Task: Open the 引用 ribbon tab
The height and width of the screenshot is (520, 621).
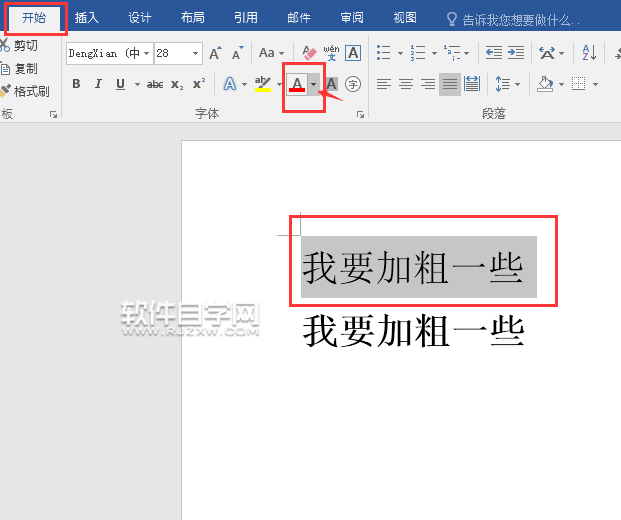Action: pyautogui.click(x=246, y=18)
